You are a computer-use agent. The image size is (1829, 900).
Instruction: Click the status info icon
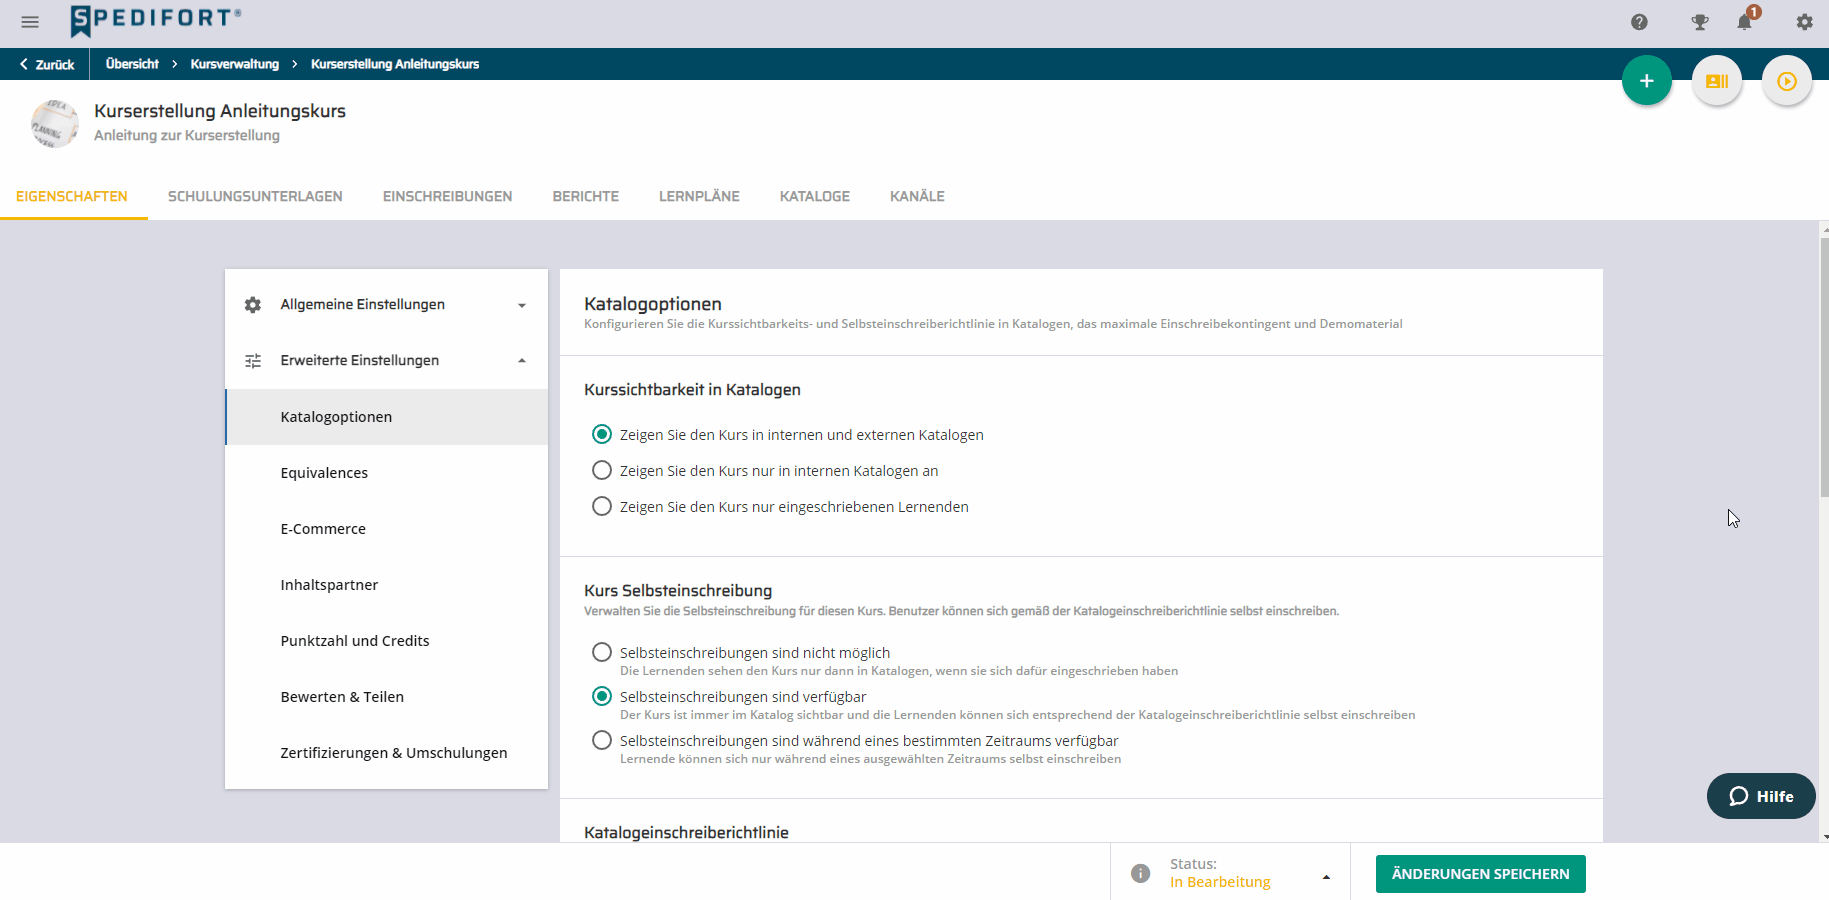pyautogui.click(x=1140, y=873)
